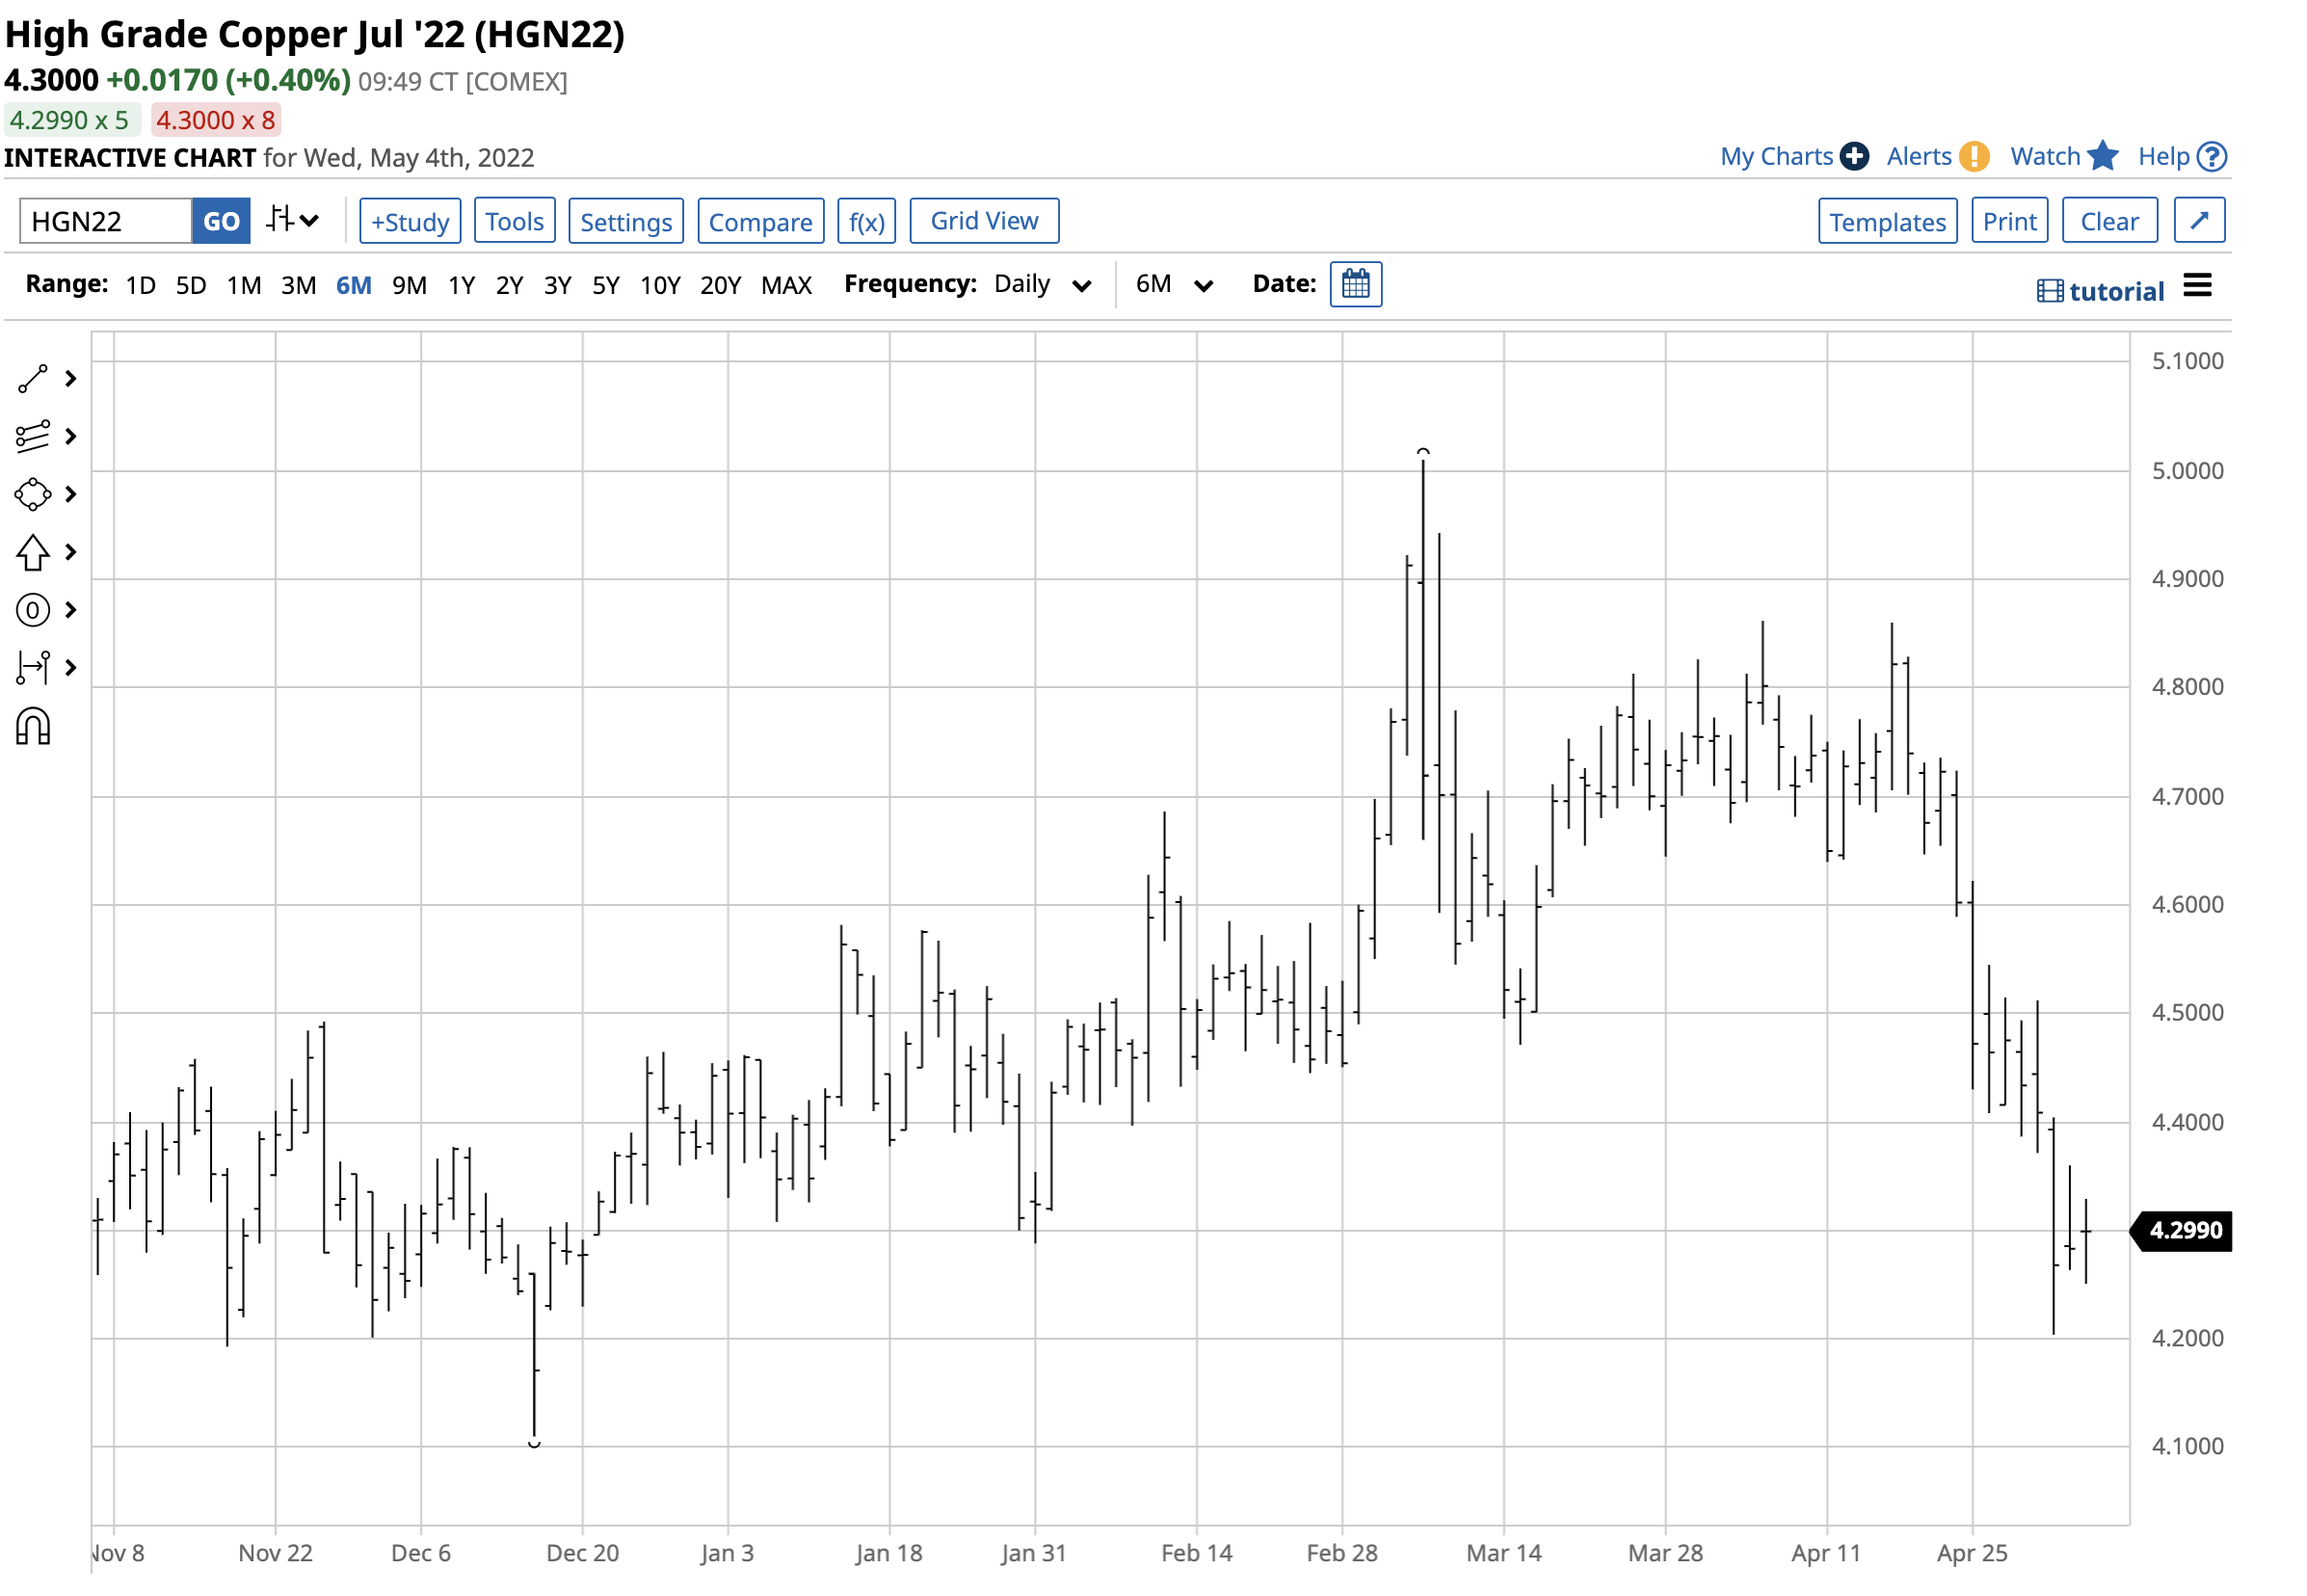This screenshot has height=1596, width=2307.
Task: Switch range to 1Y
Action: click(x=461, y=286)
